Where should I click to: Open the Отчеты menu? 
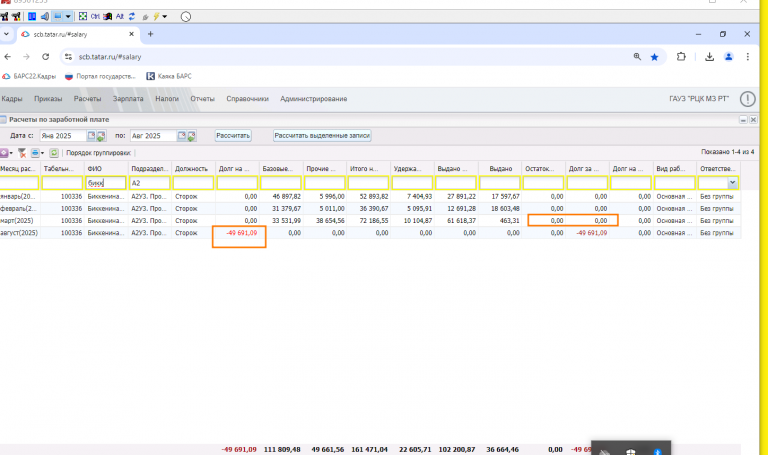202,99
